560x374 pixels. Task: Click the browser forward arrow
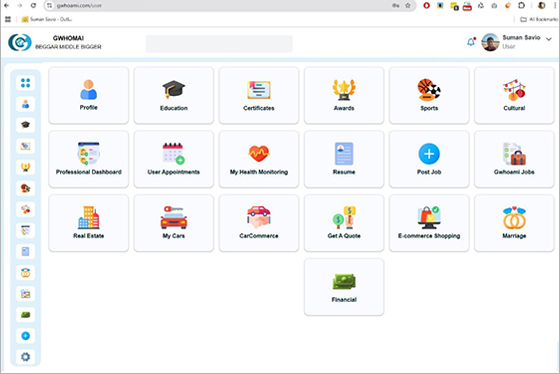(20, 5)
